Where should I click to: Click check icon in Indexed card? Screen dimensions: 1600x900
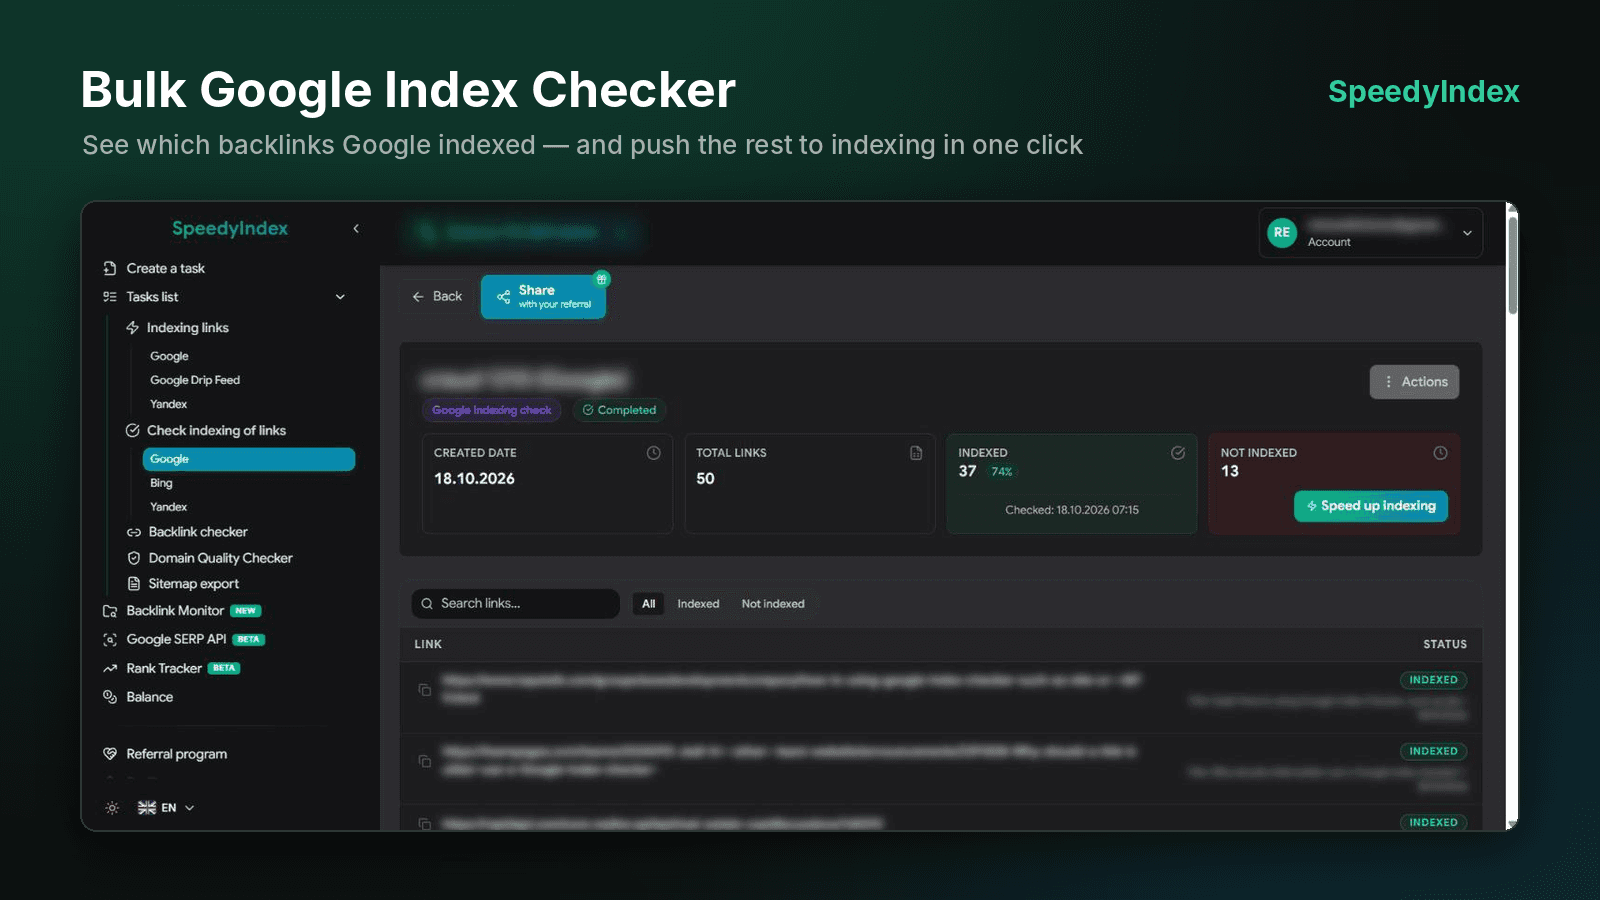[1178, 453]
